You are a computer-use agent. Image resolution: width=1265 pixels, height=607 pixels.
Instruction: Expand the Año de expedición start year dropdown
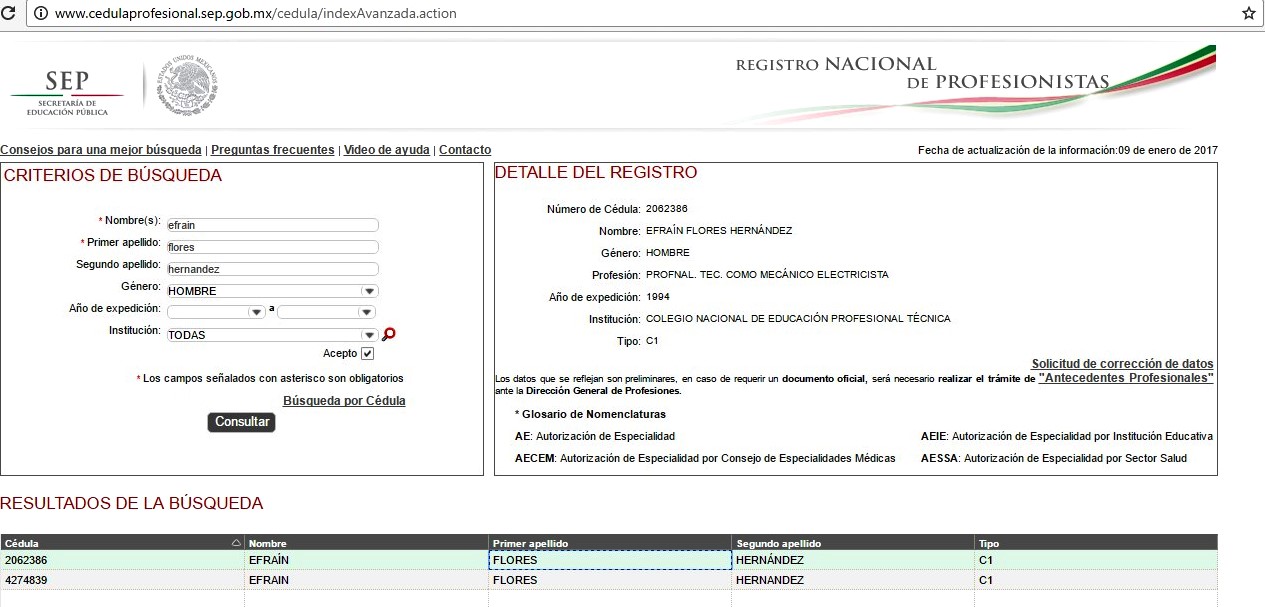click(256, 312)
